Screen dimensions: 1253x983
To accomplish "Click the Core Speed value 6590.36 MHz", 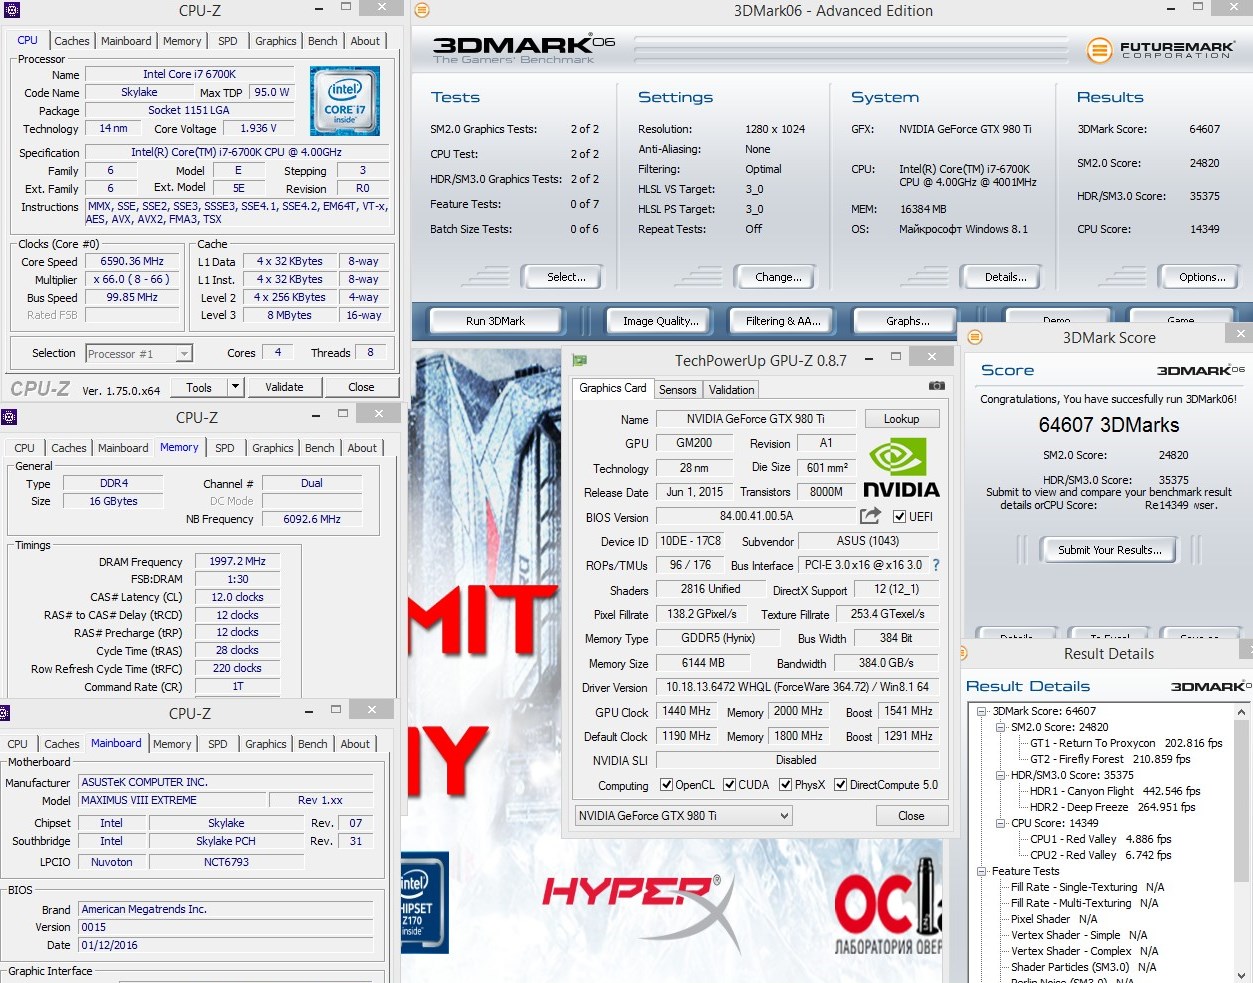I will click(x=132, y=262).
